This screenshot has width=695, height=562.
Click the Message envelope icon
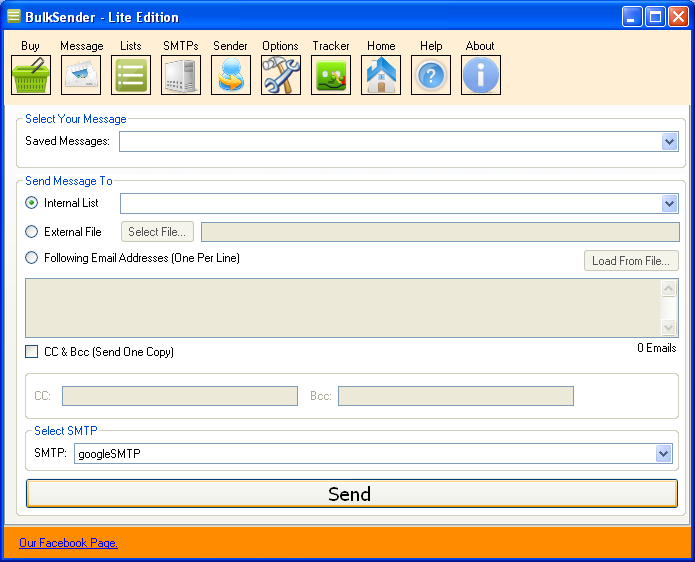pyautogui.click(x=81, y=75)
